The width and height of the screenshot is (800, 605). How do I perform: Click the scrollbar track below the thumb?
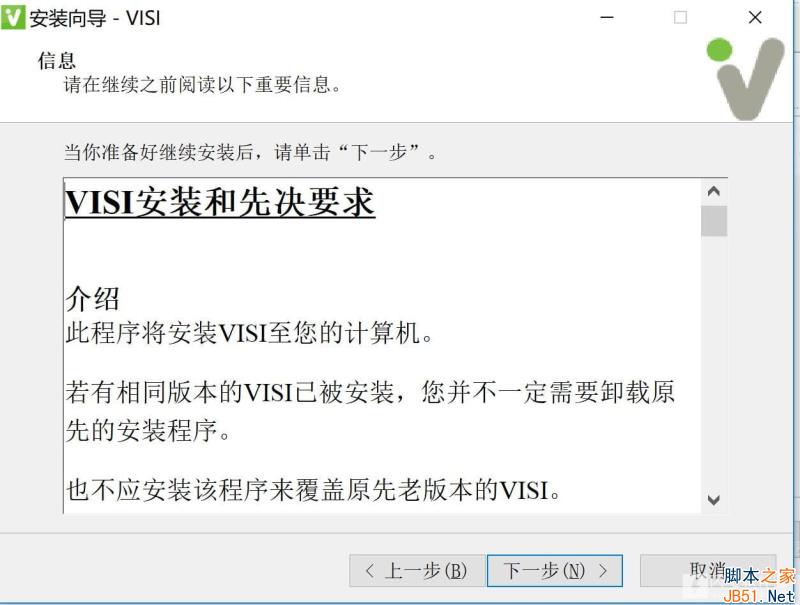714,361
